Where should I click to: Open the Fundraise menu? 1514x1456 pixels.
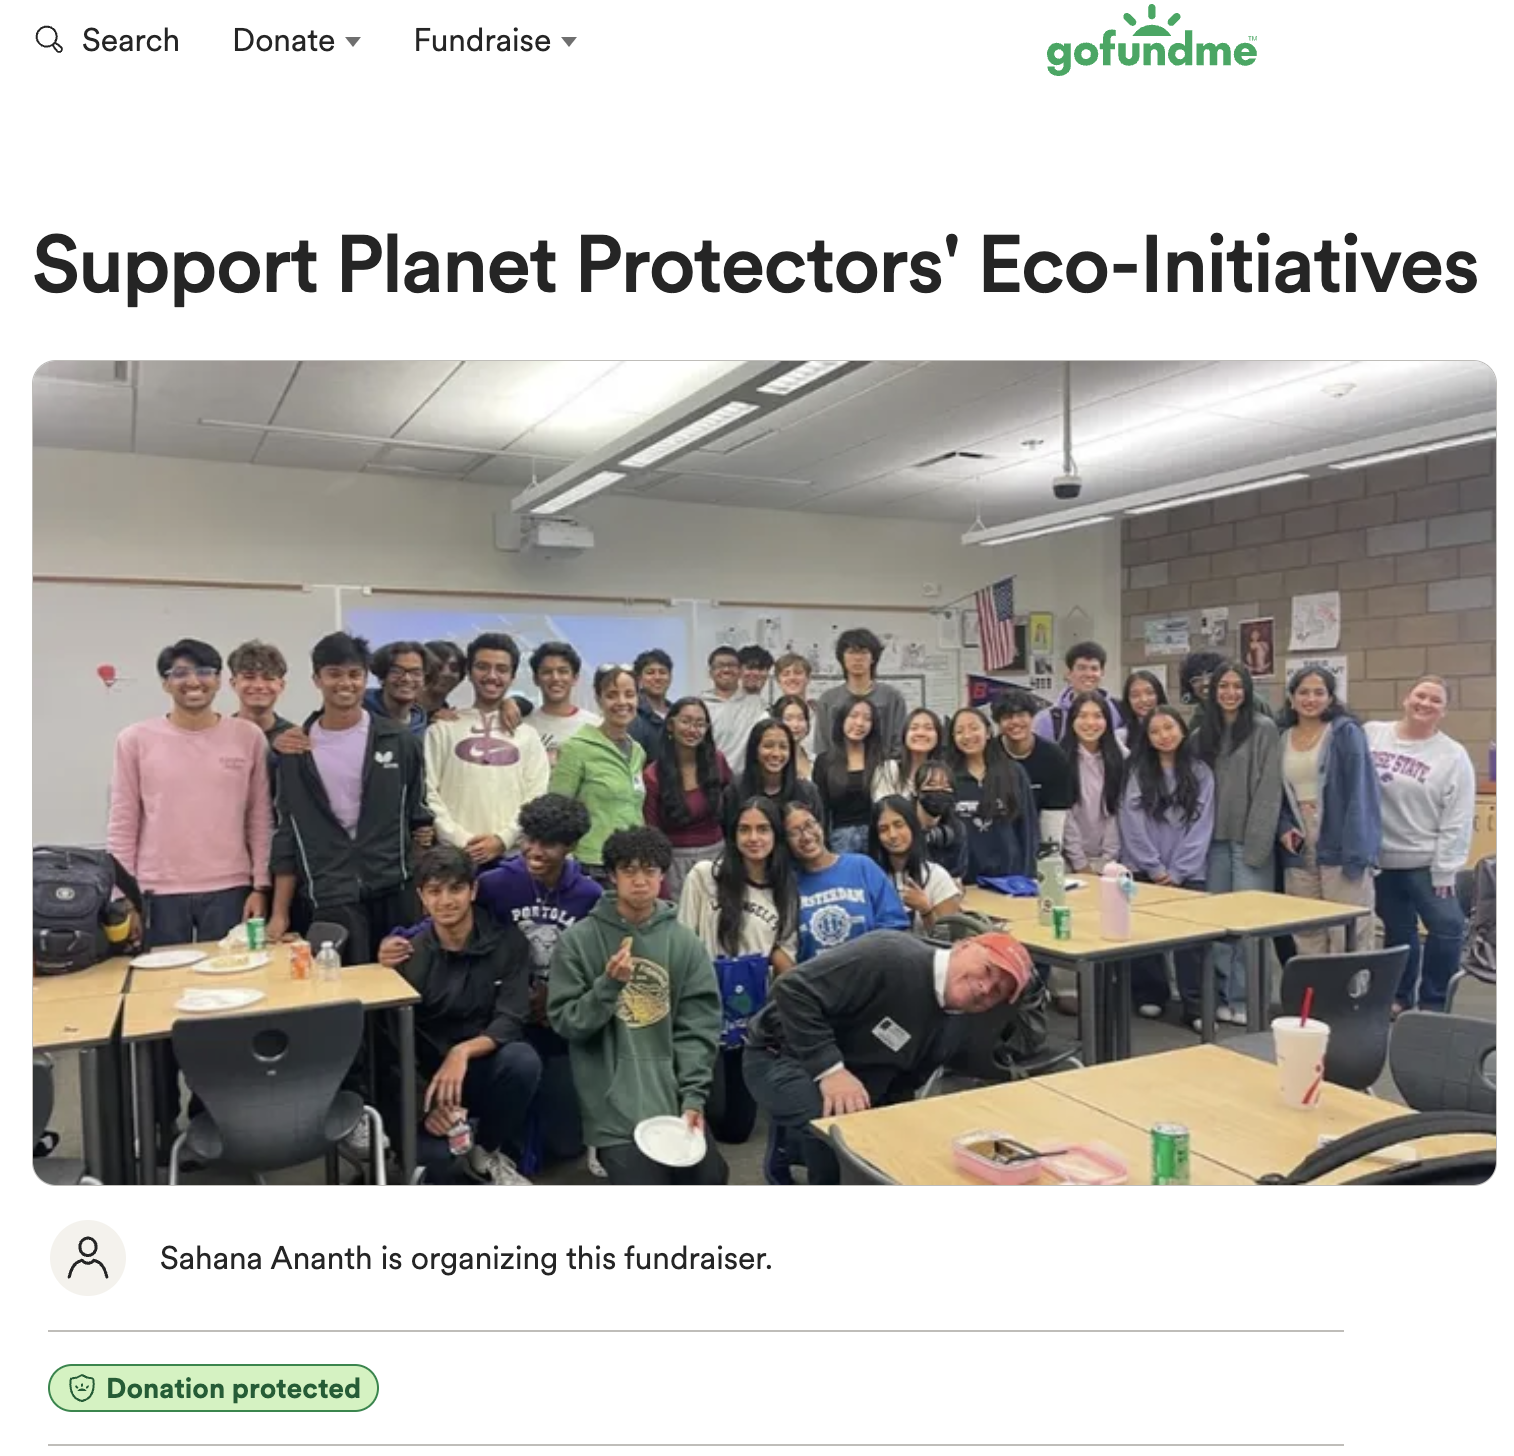pyautogui.click(x=482, y=41)
